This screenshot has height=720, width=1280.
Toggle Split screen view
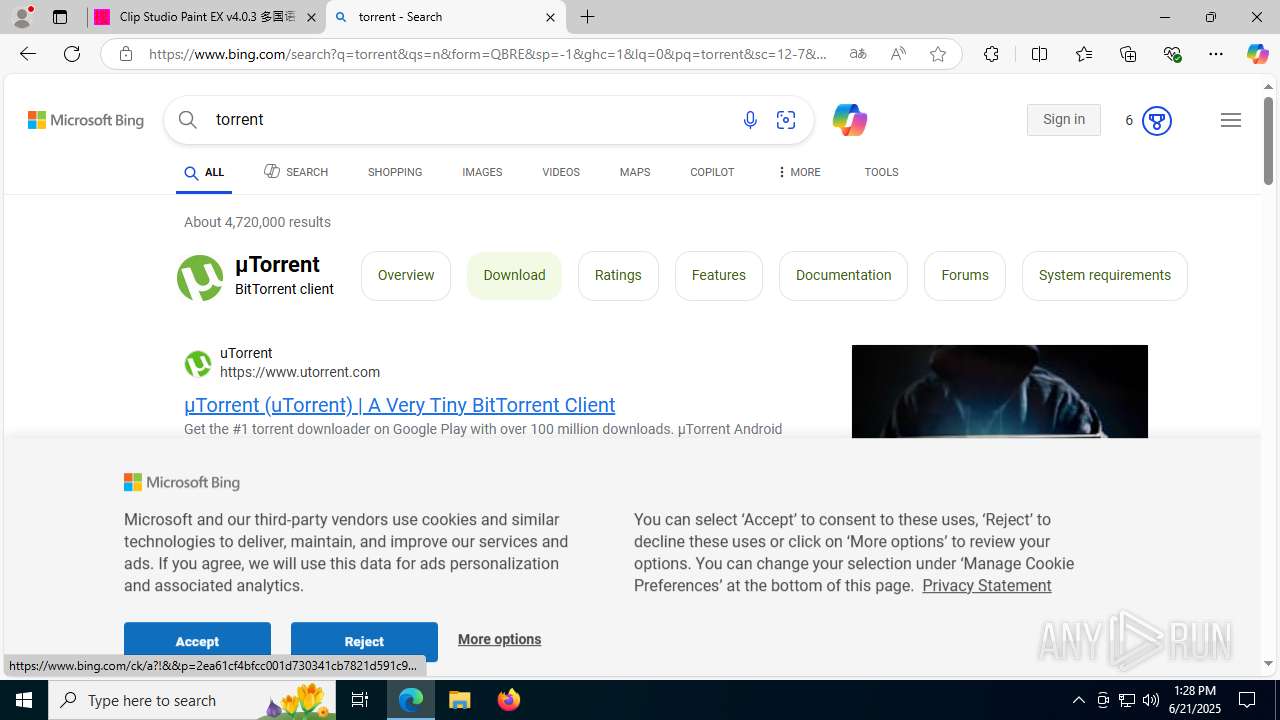coord(1039,54)
